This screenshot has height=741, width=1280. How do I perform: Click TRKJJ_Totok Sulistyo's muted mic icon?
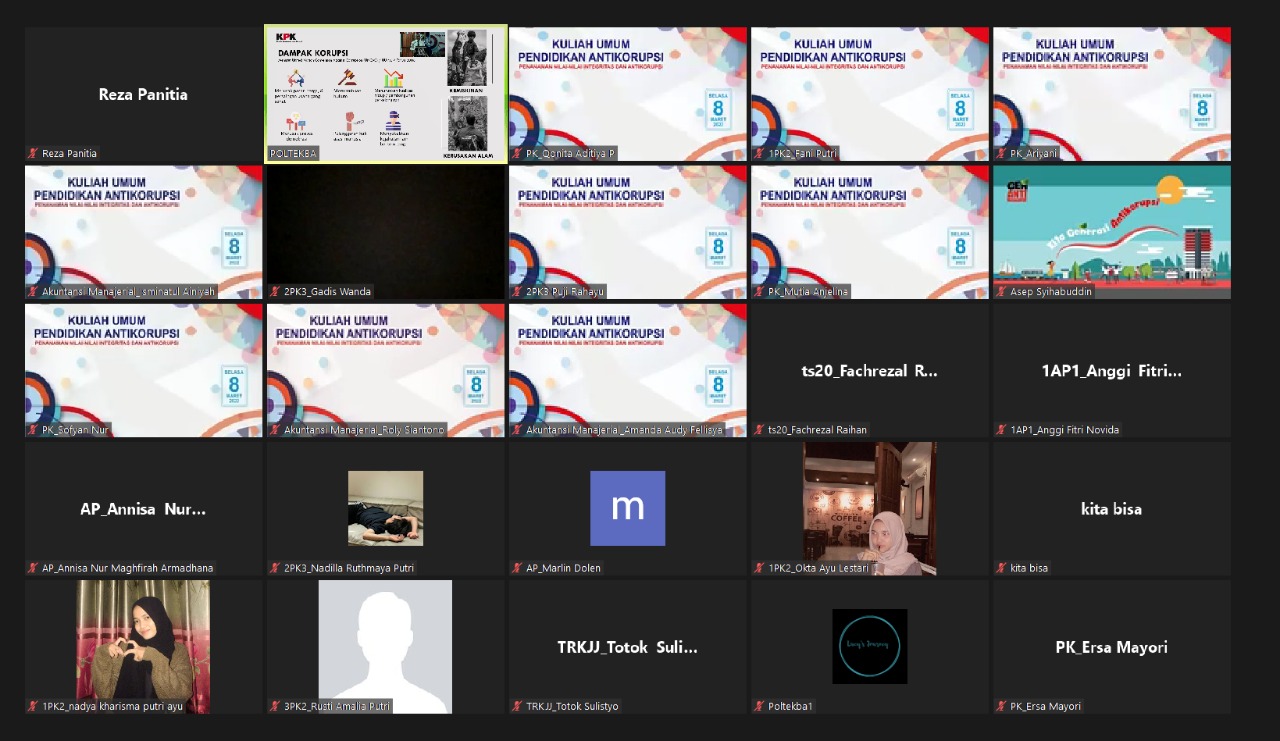pyautogui.click(x=517, y=706)
